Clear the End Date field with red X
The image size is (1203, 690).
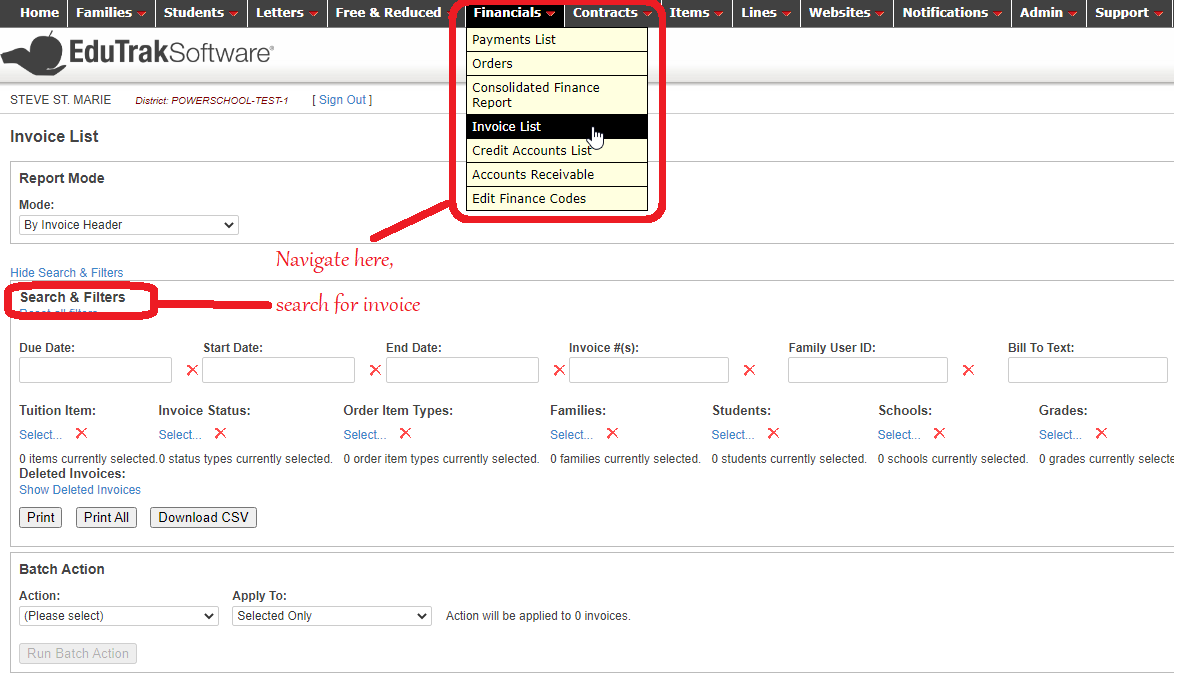click(x=559, y=370)
